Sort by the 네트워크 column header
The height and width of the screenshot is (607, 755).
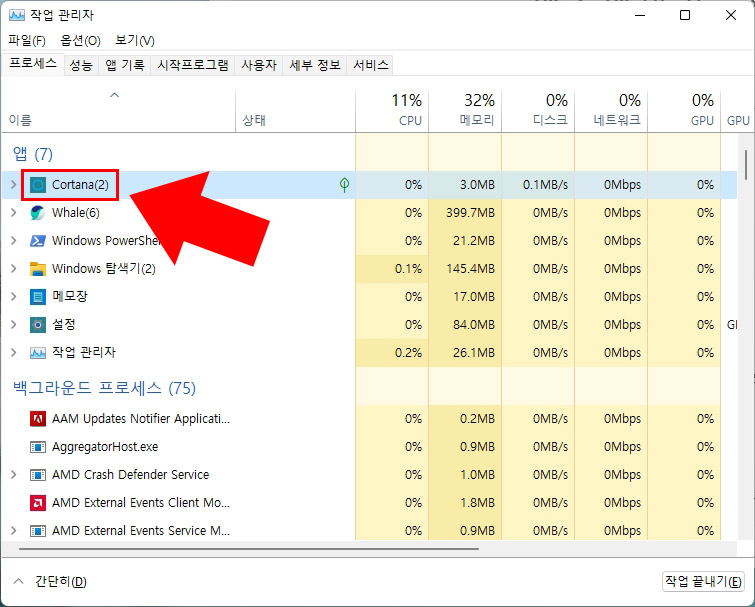612,112
